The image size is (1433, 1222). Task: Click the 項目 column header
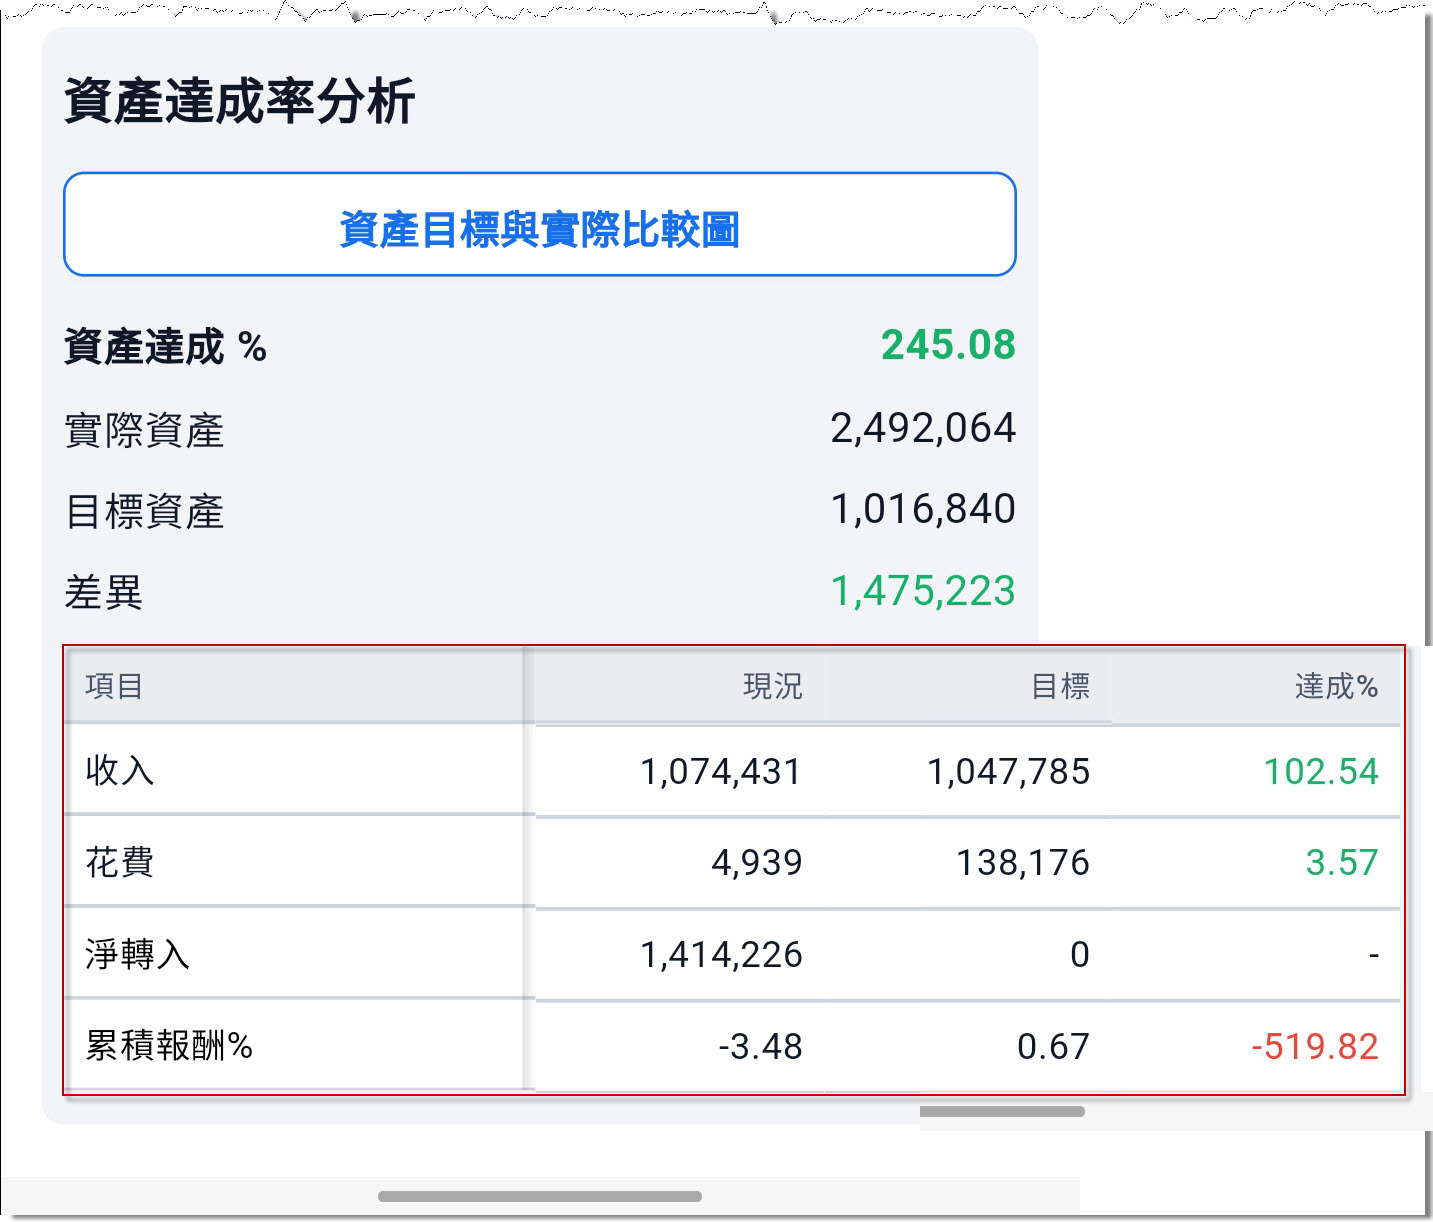click(114, 686)
